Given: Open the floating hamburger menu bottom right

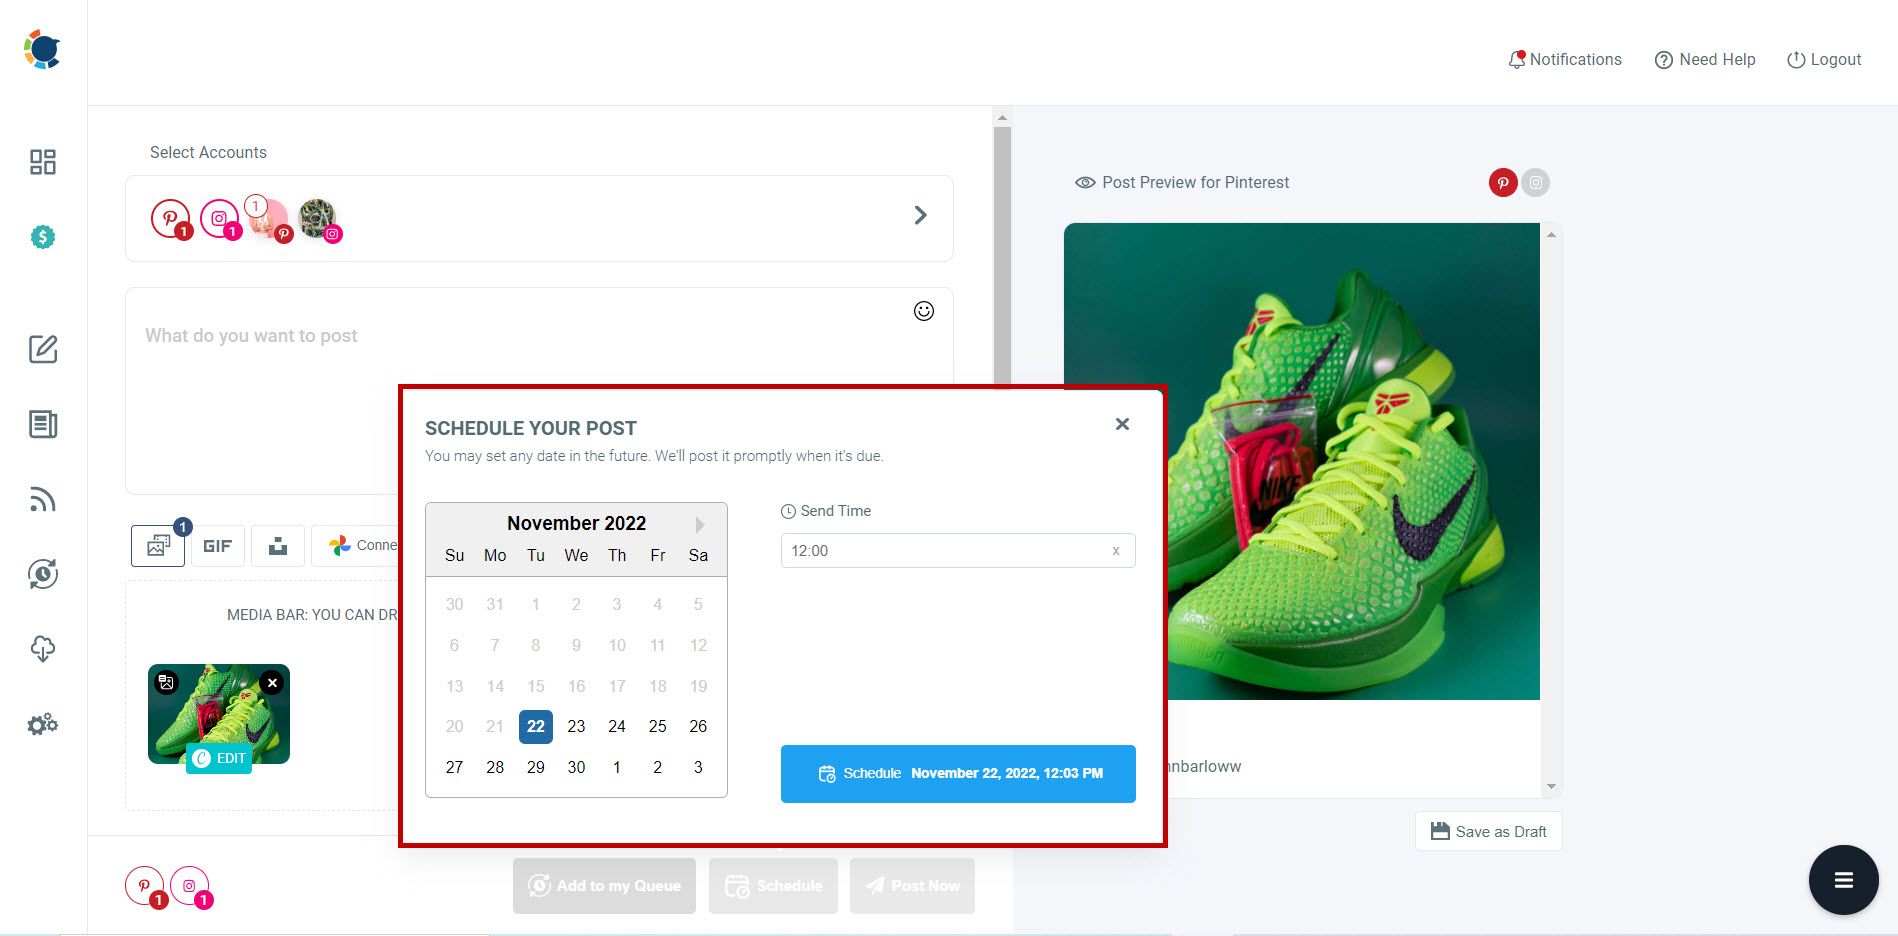Looking at the screenshot, I should [x=1843, y=879].
